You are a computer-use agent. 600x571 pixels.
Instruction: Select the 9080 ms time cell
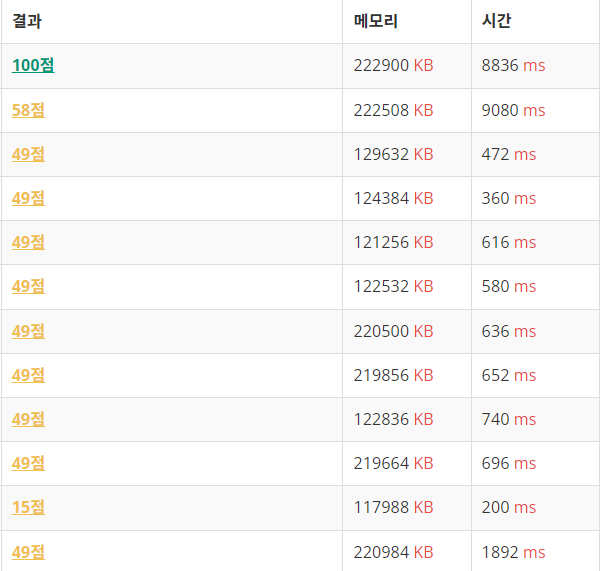(x=536, y=111)
